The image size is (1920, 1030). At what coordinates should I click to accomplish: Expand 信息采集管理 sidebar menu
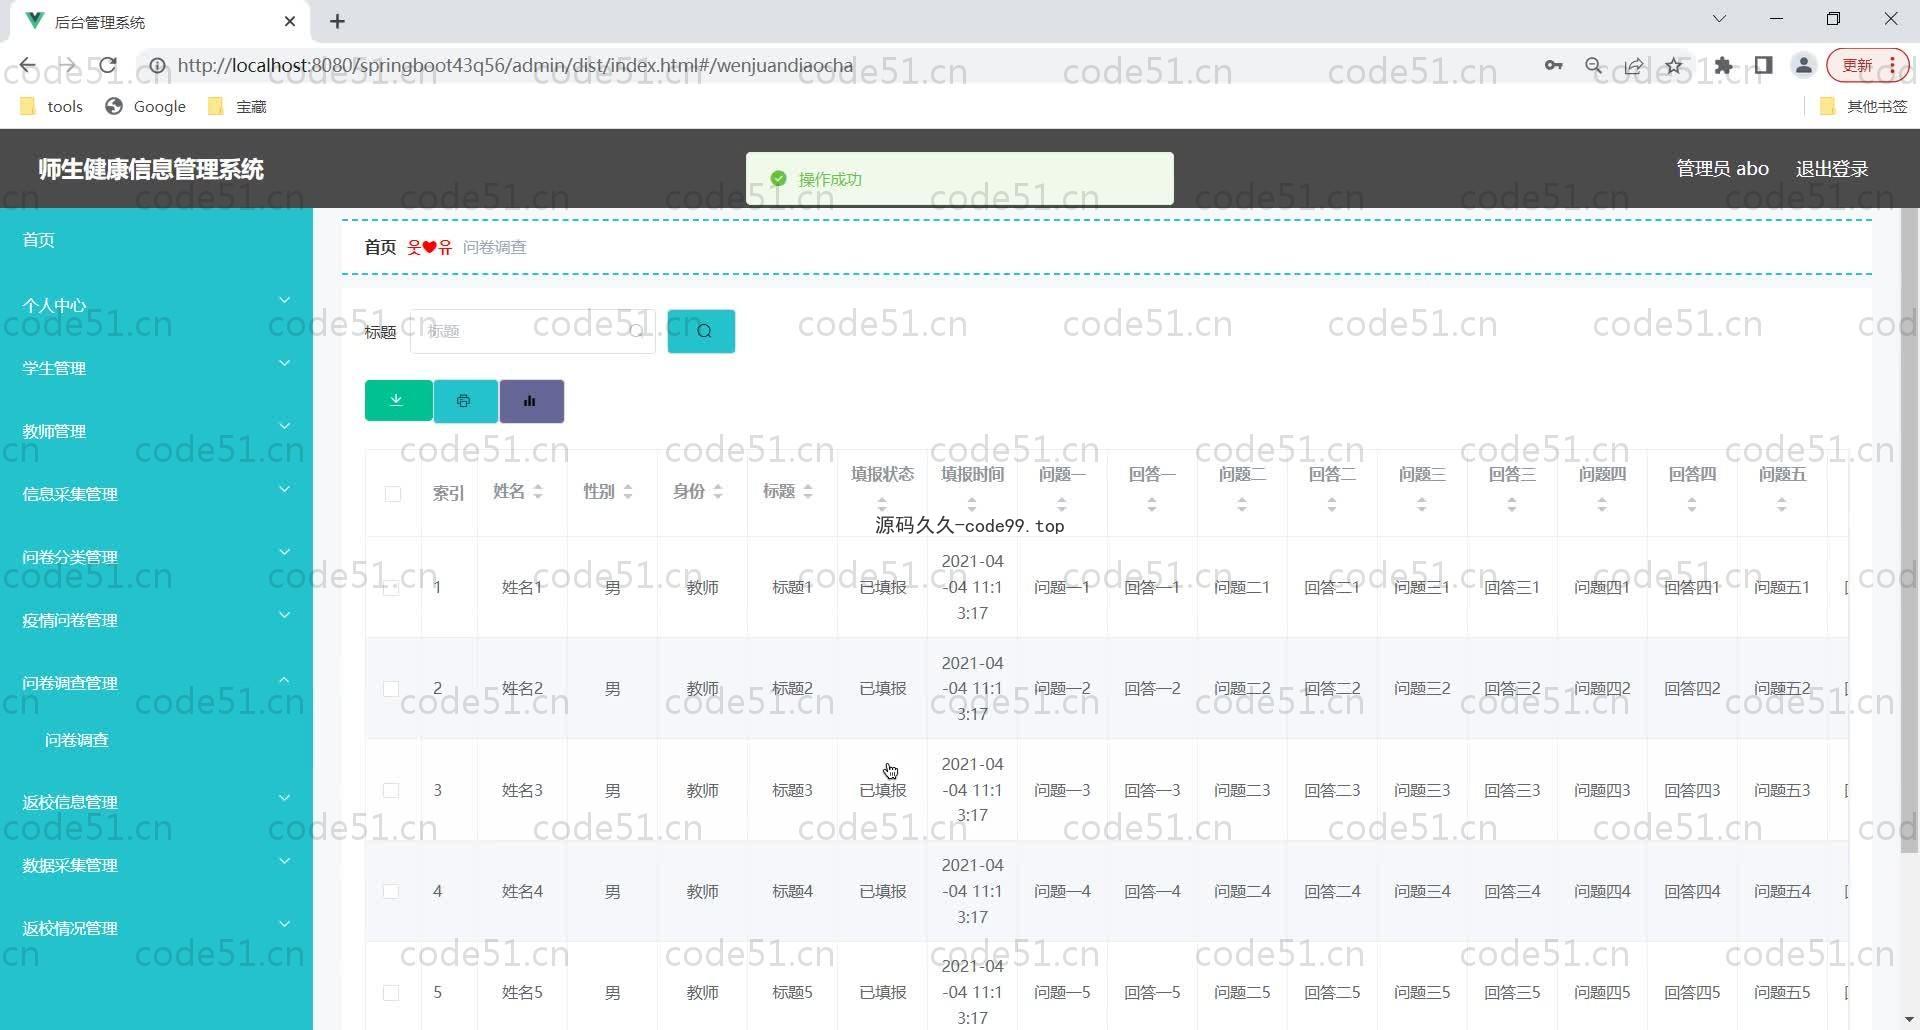(x=156, y=493)
